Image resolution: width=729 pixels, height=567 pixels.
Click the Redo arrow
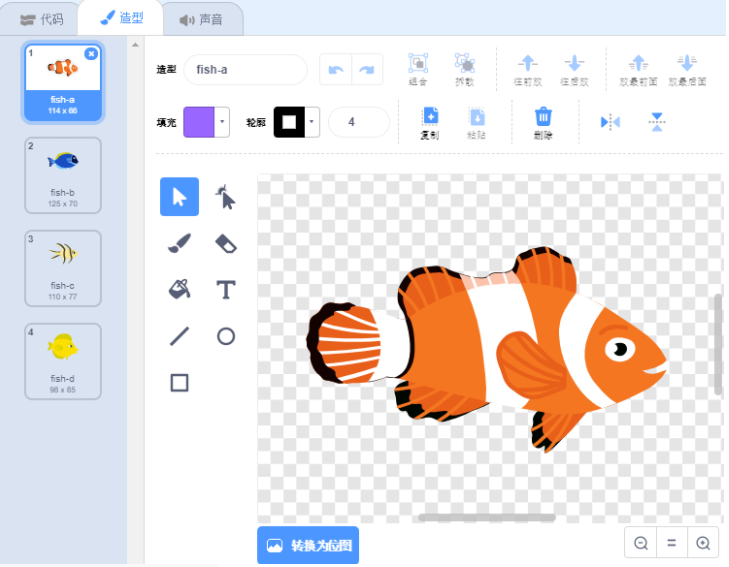[367, 70]
